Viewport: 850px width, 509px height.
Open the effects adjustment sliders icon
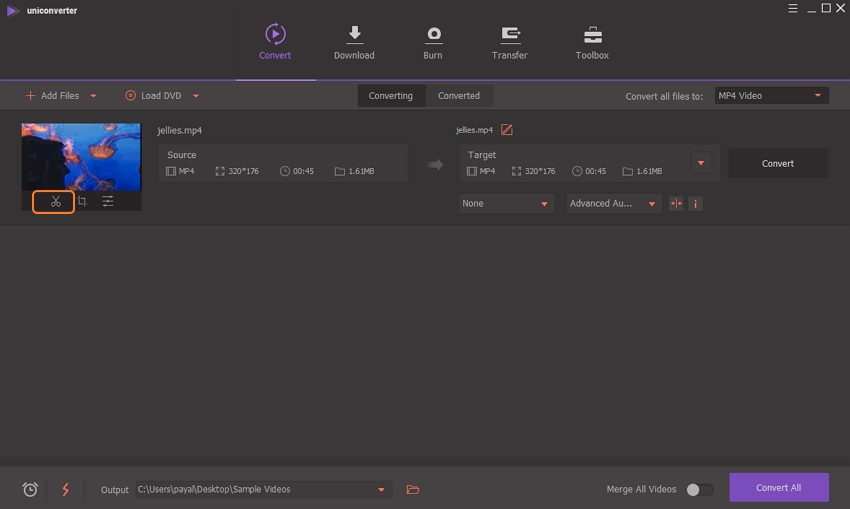[x=107, y=202]
